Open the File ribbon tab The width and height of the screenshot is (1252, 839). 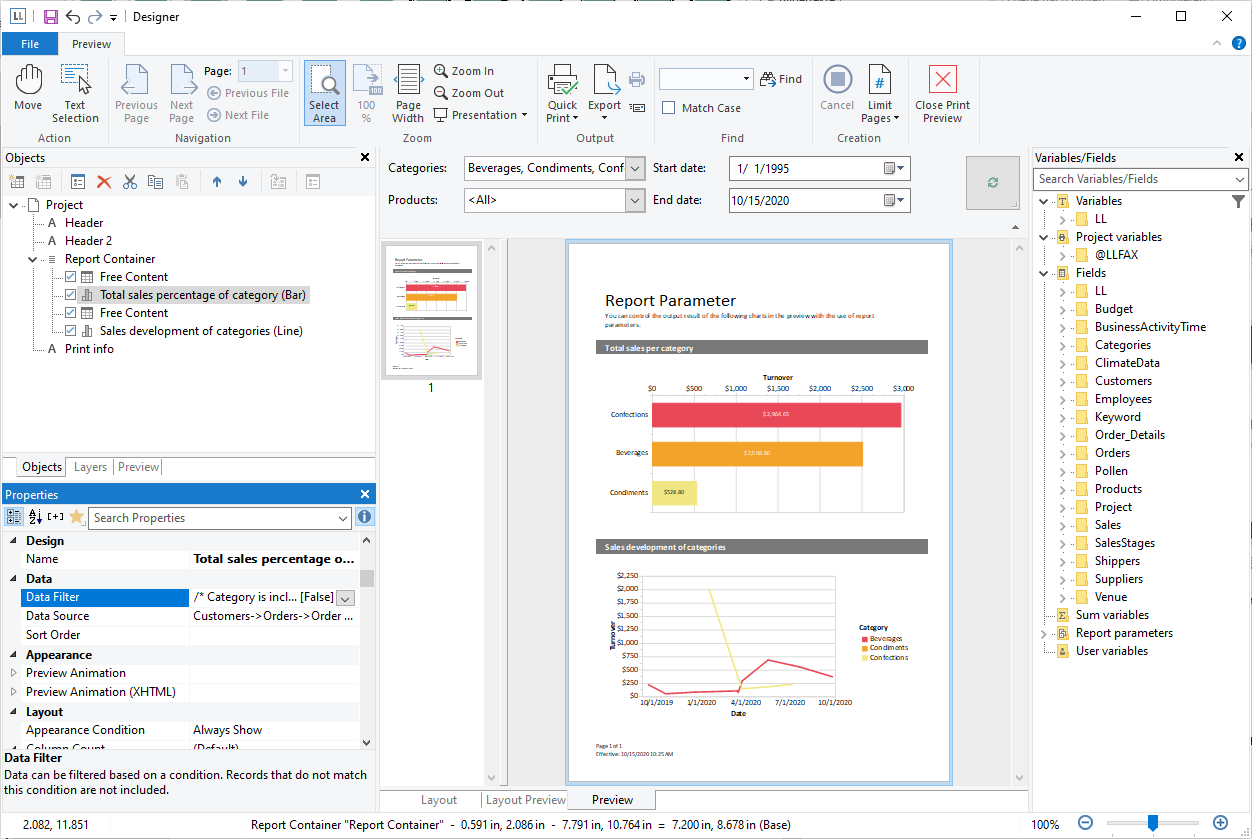coord(30,44)
